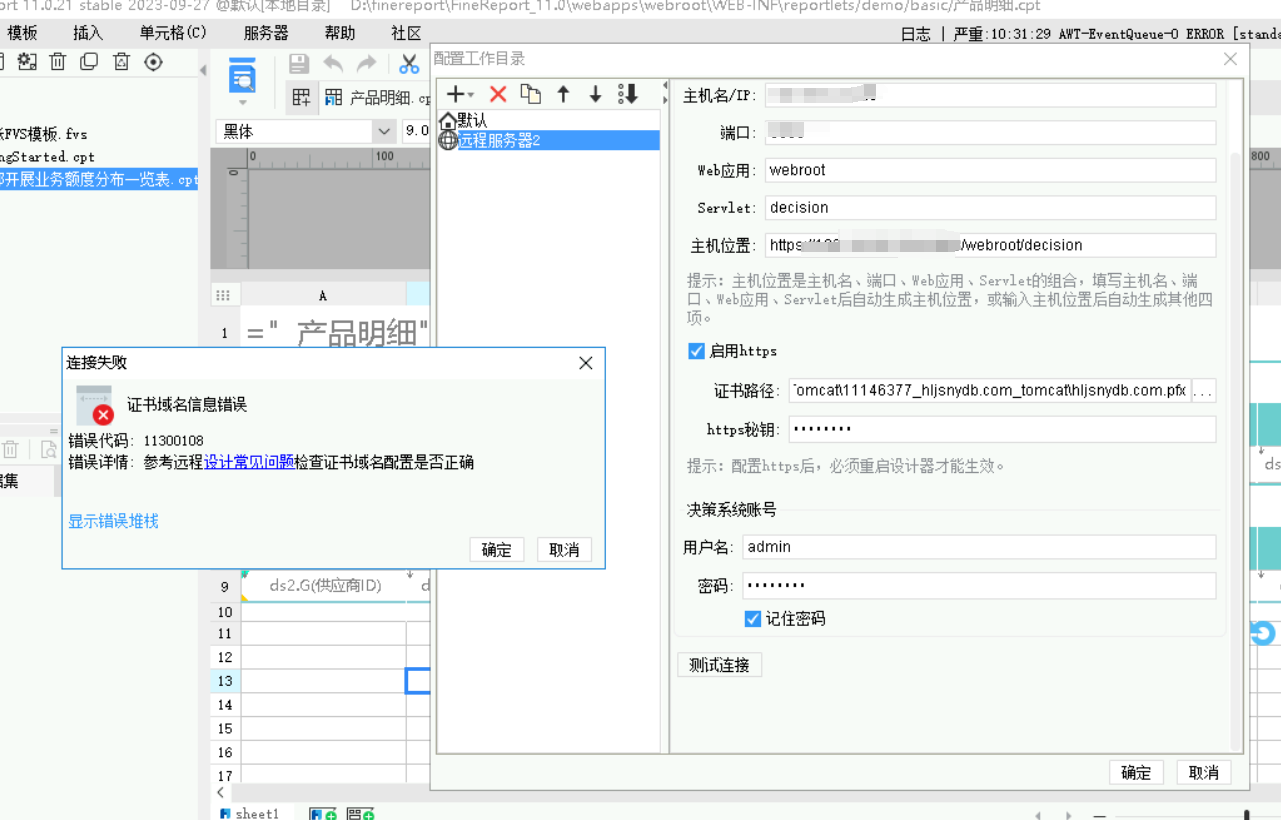Close the 配置工作目录 dialog

click(1230, 59)
